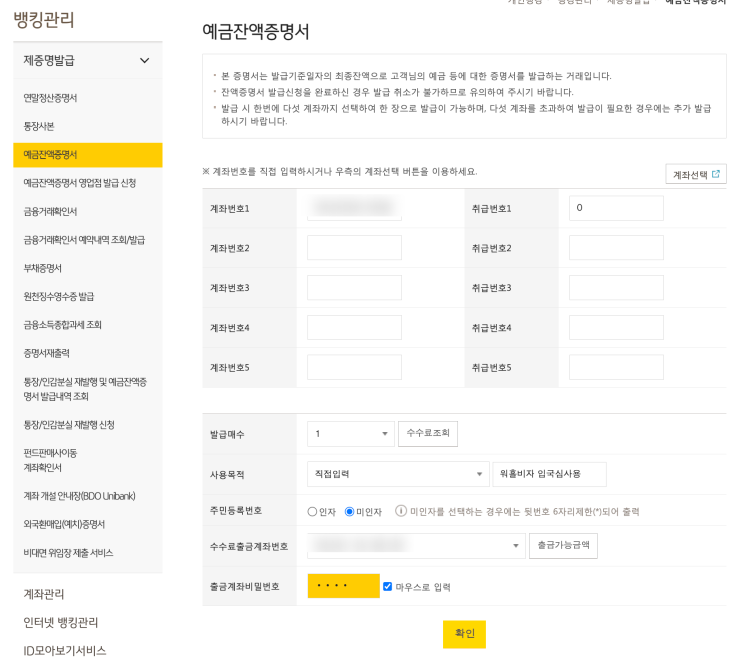Click the 취급번호2 input field
Screen dimensions: 743x665
click(x=616, y=248)
